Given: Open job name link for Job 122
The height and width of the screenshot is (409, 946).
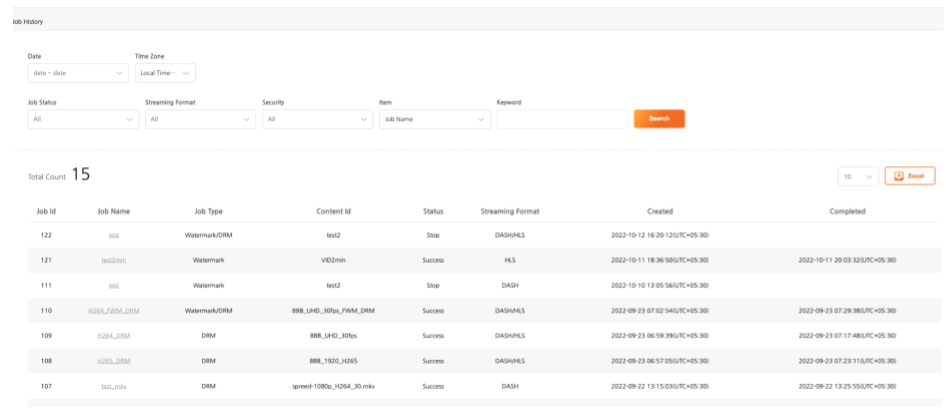Looking at the screenshot, I should [114, 235].
